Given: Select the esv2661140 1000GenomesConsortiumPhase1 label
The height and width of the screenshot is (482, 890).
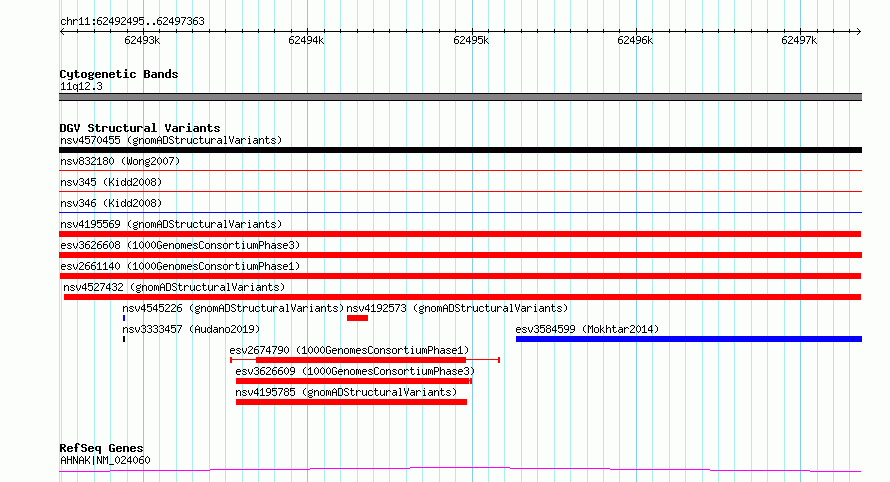Looking at the screenshot, I should coord(180,266).
